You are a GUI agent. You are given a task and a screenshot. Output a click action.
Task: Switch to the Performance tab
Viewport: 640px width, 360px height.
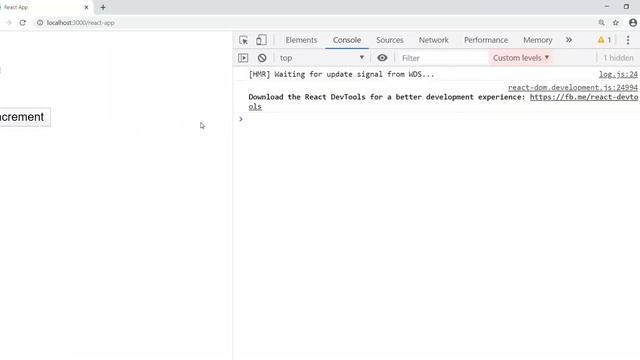click(486, 40)
